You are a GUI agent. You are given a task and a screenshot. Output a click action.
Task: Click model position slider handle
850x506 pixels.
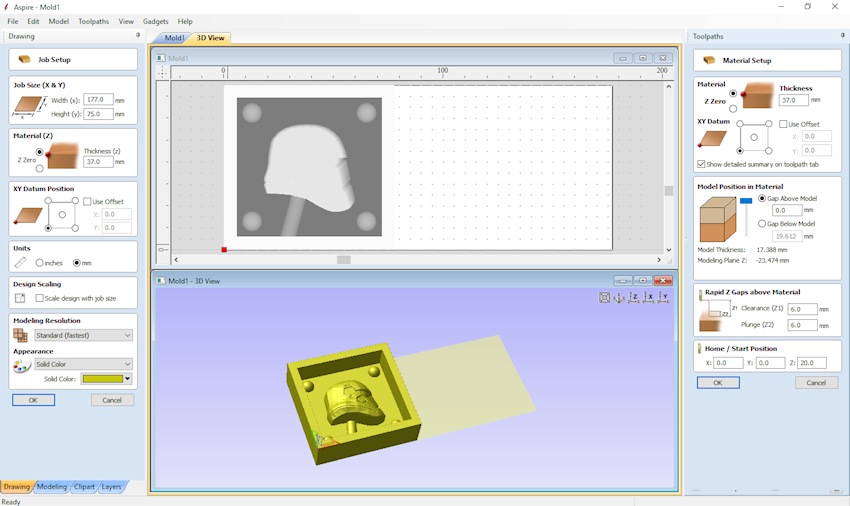pyautogui.click(x=746, y=201)
